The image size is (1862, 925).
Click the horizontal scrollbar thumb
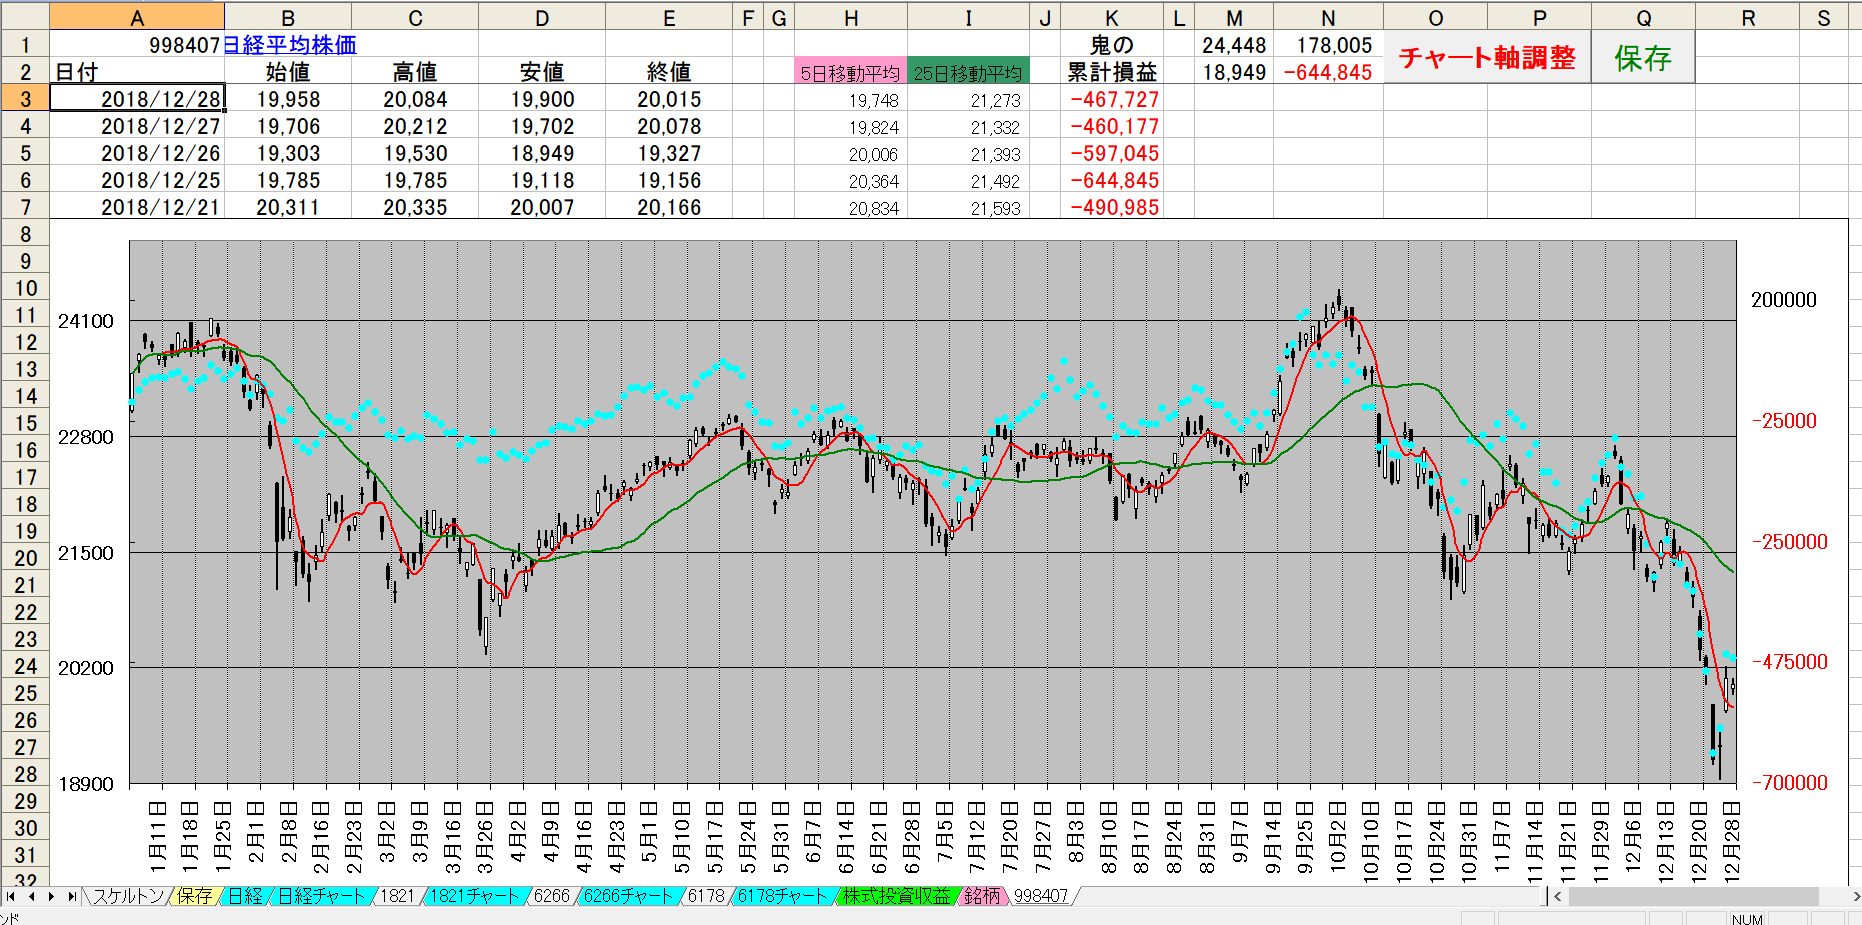(1692, 896)
